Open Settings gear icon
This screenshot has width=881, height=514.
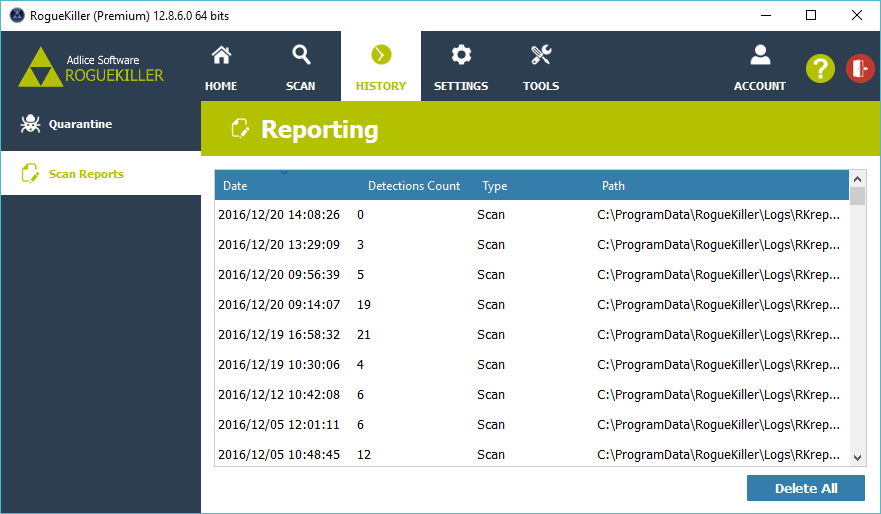[x=461, y=55]
